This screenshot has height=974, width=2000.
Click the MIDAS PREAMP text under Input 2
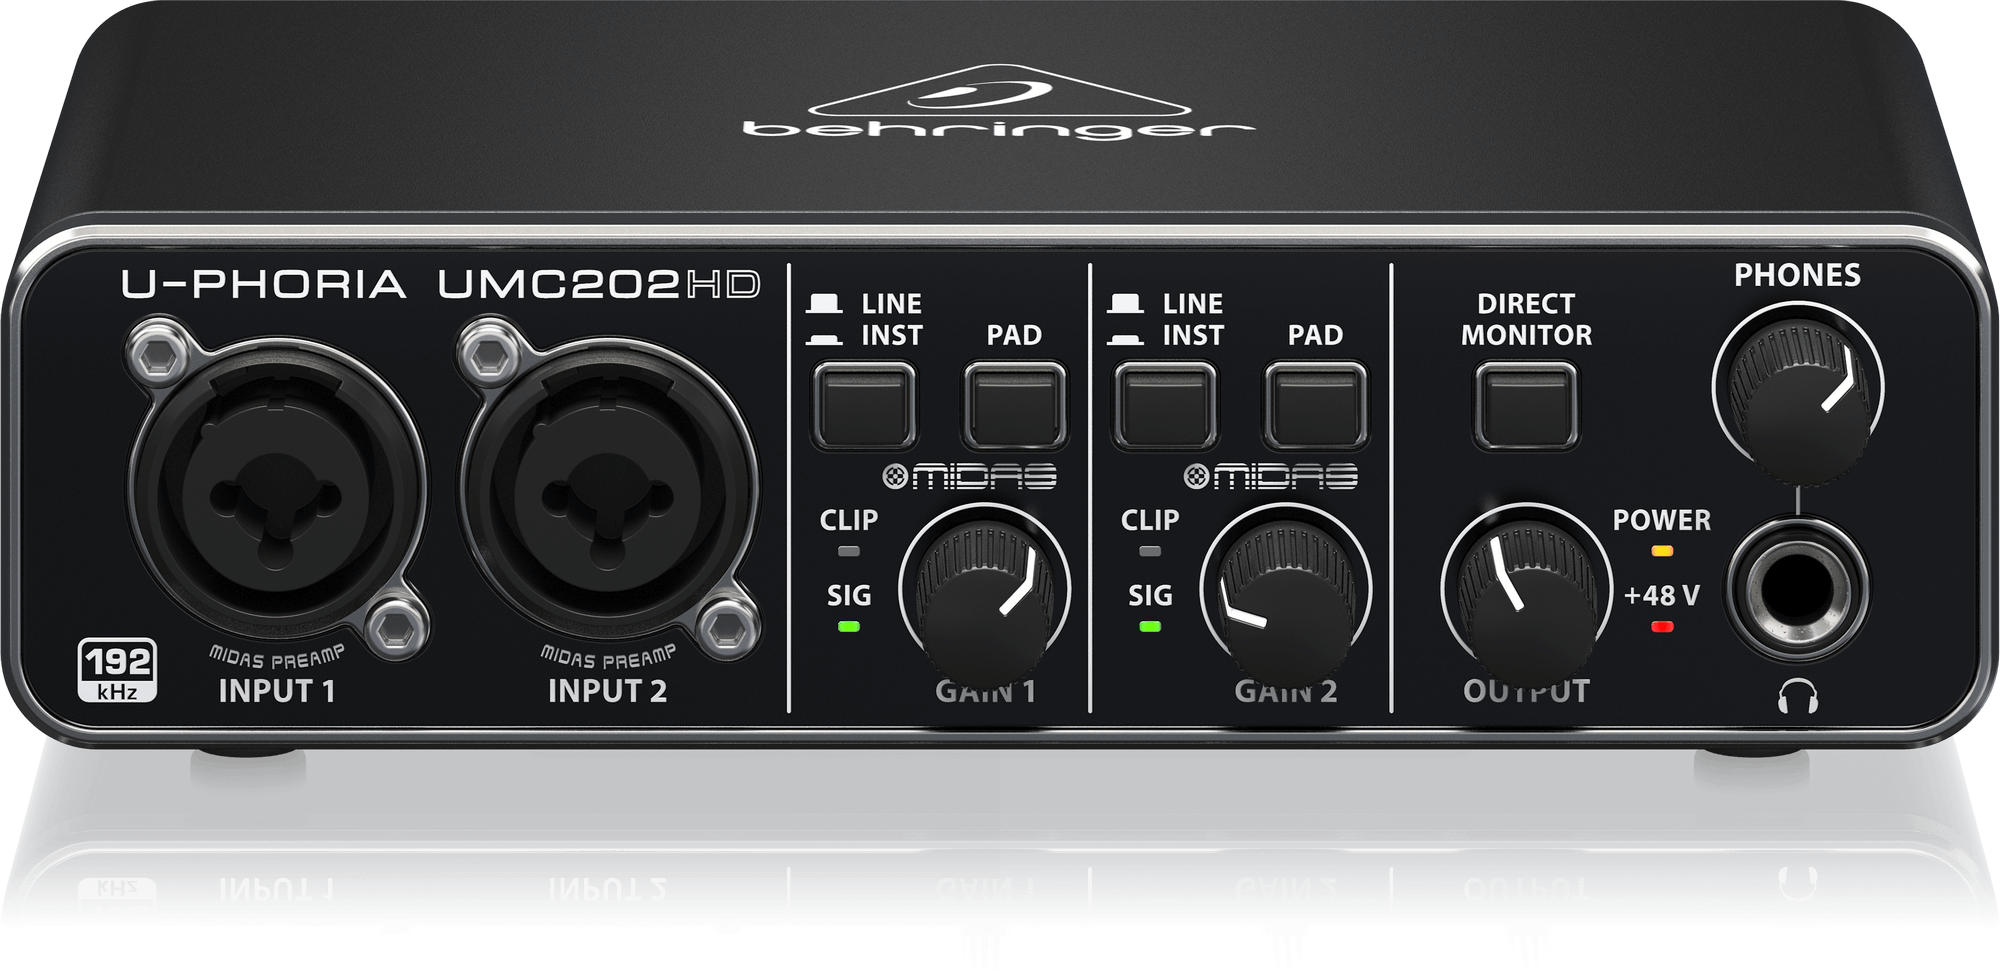pyautogui.click(x=607, y=657)
